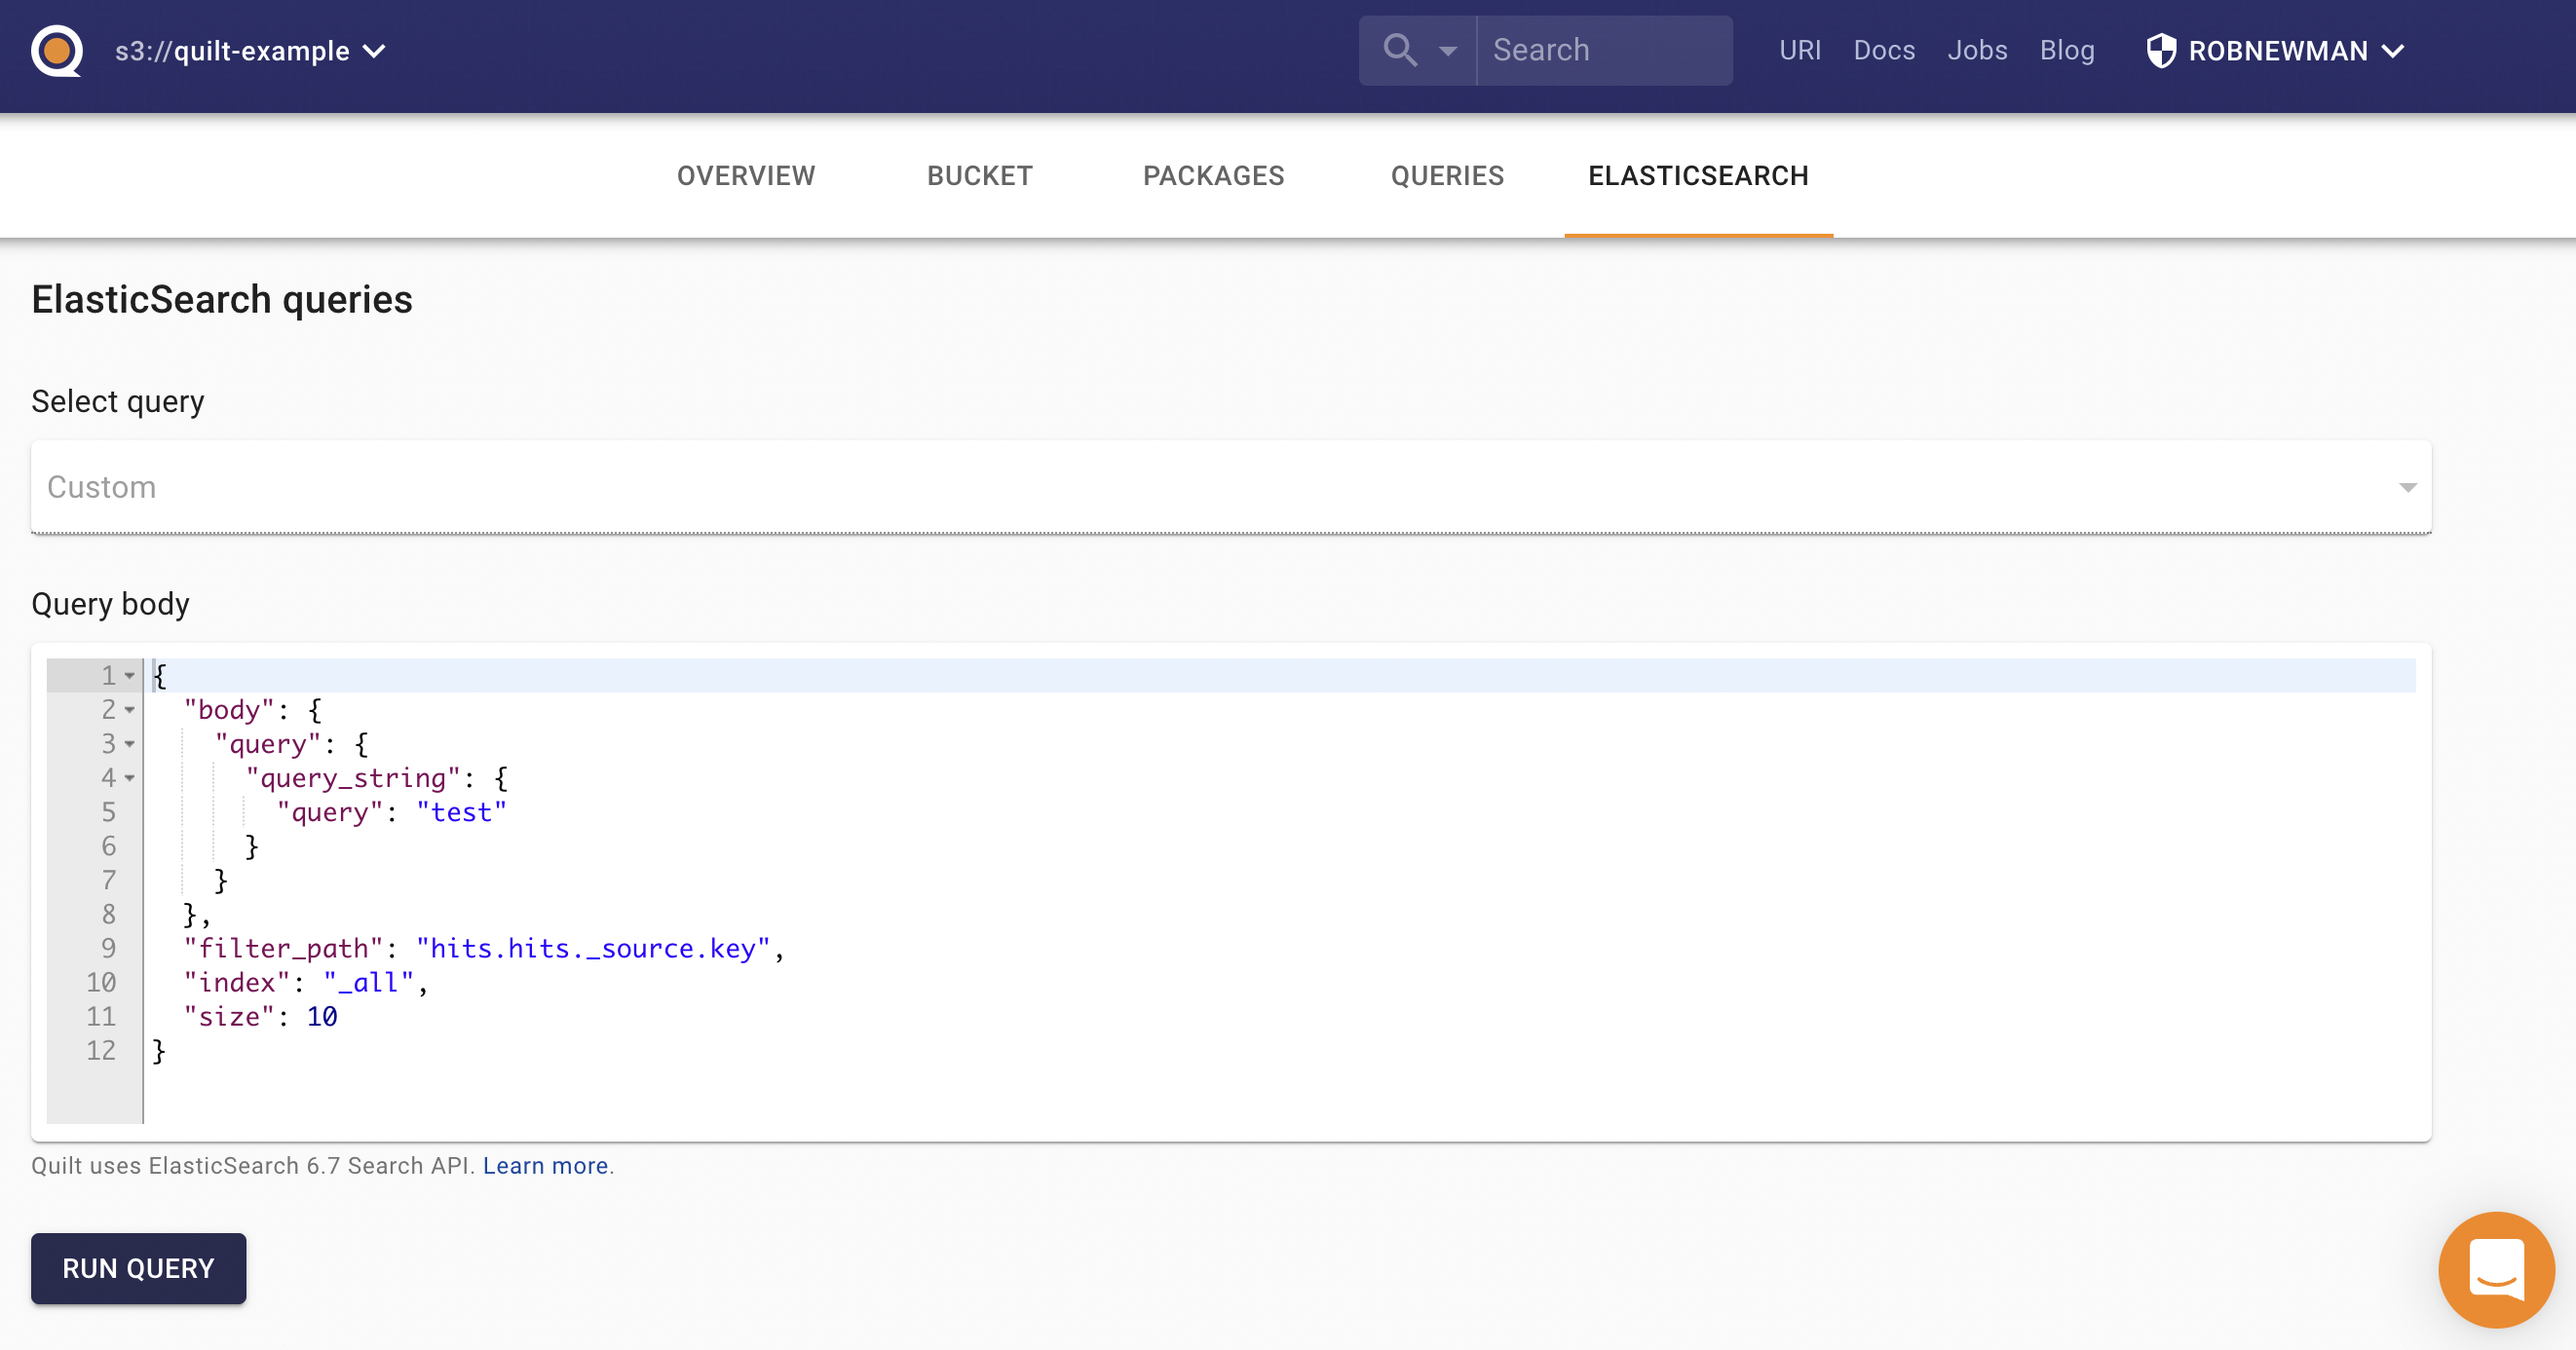Collapse the "query_string" fold on line 4
2576x1350 pixels.
(130, 778)
